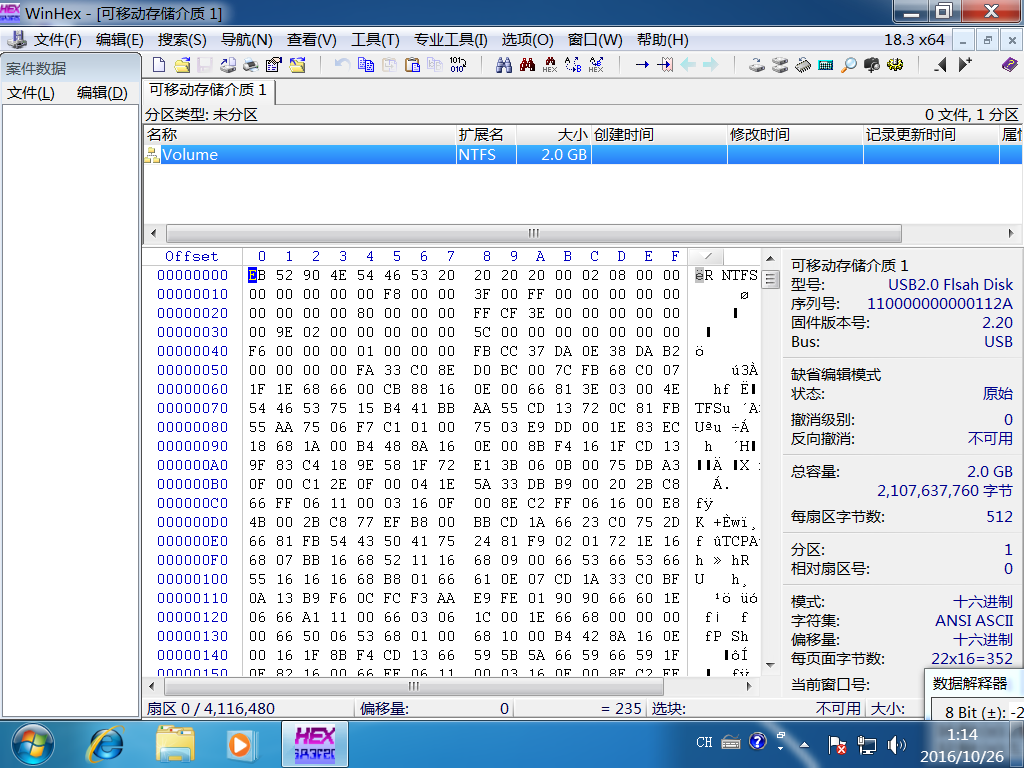Click Go To Sector icon
Image resolution: width=1024 pixels, height=768 pixels.
pyautogui.click(x=665, y=64)
